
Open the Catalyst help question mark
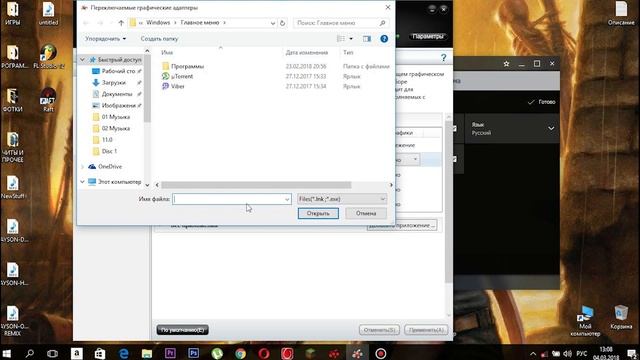tap(444, 58)
